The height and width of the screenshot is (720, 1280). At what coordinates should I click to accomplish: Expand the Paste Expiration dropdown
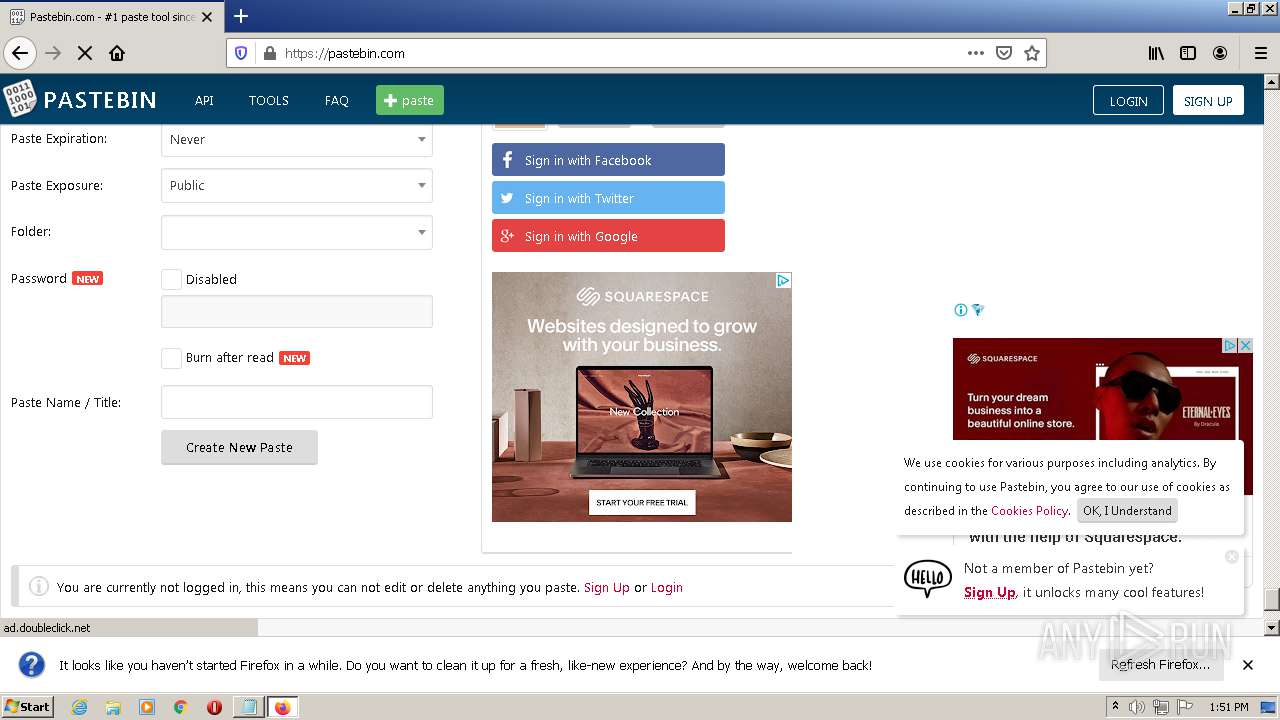tap(297, 139)
